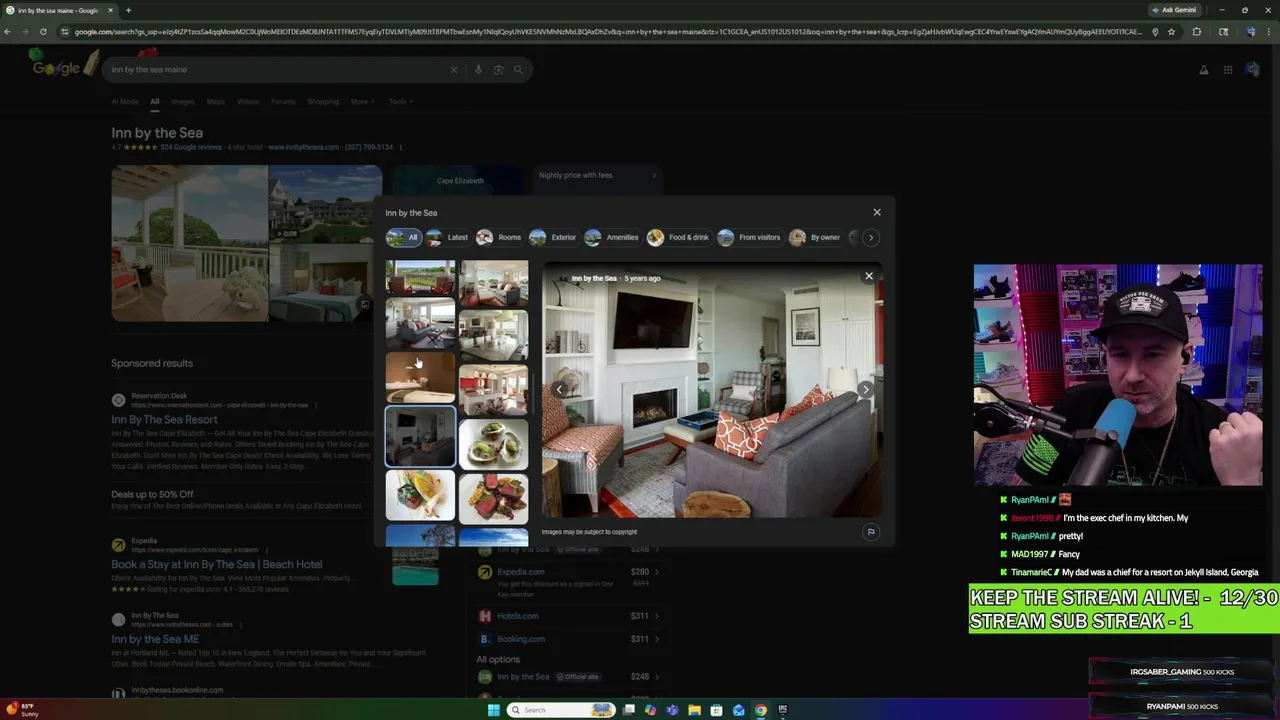Start voice search with the microphone icon
Image resolution: width=1280 pixels, height=720 pixels.
(478, 70)
